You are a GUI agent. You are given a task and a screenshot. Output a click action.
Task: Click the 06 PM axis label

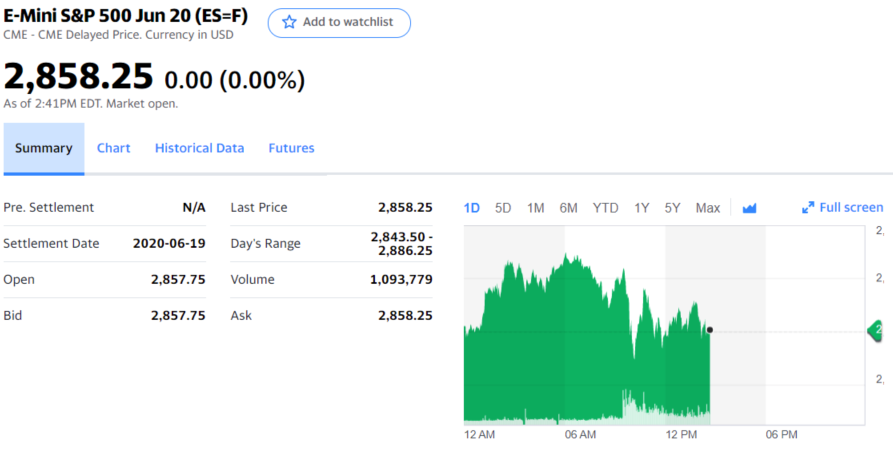click(x=781, y=435)
